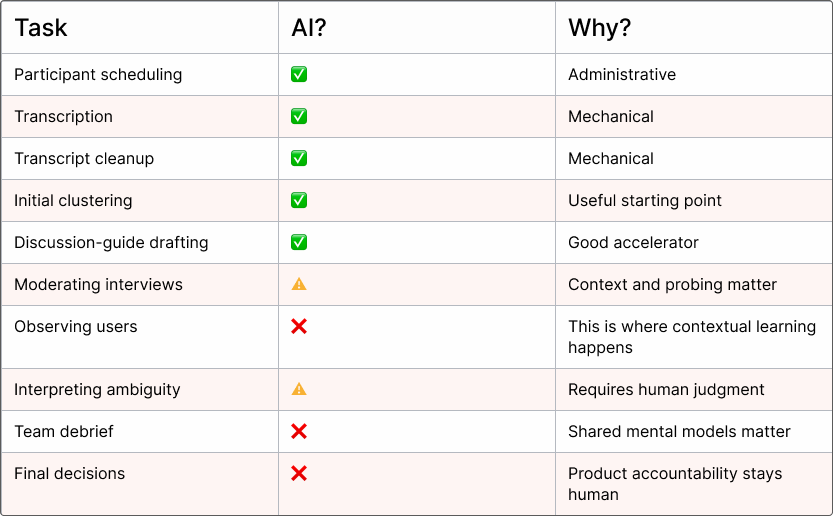833x516 pixels.
Task: Select the Useful starting point cell
Action: (694, 201)
